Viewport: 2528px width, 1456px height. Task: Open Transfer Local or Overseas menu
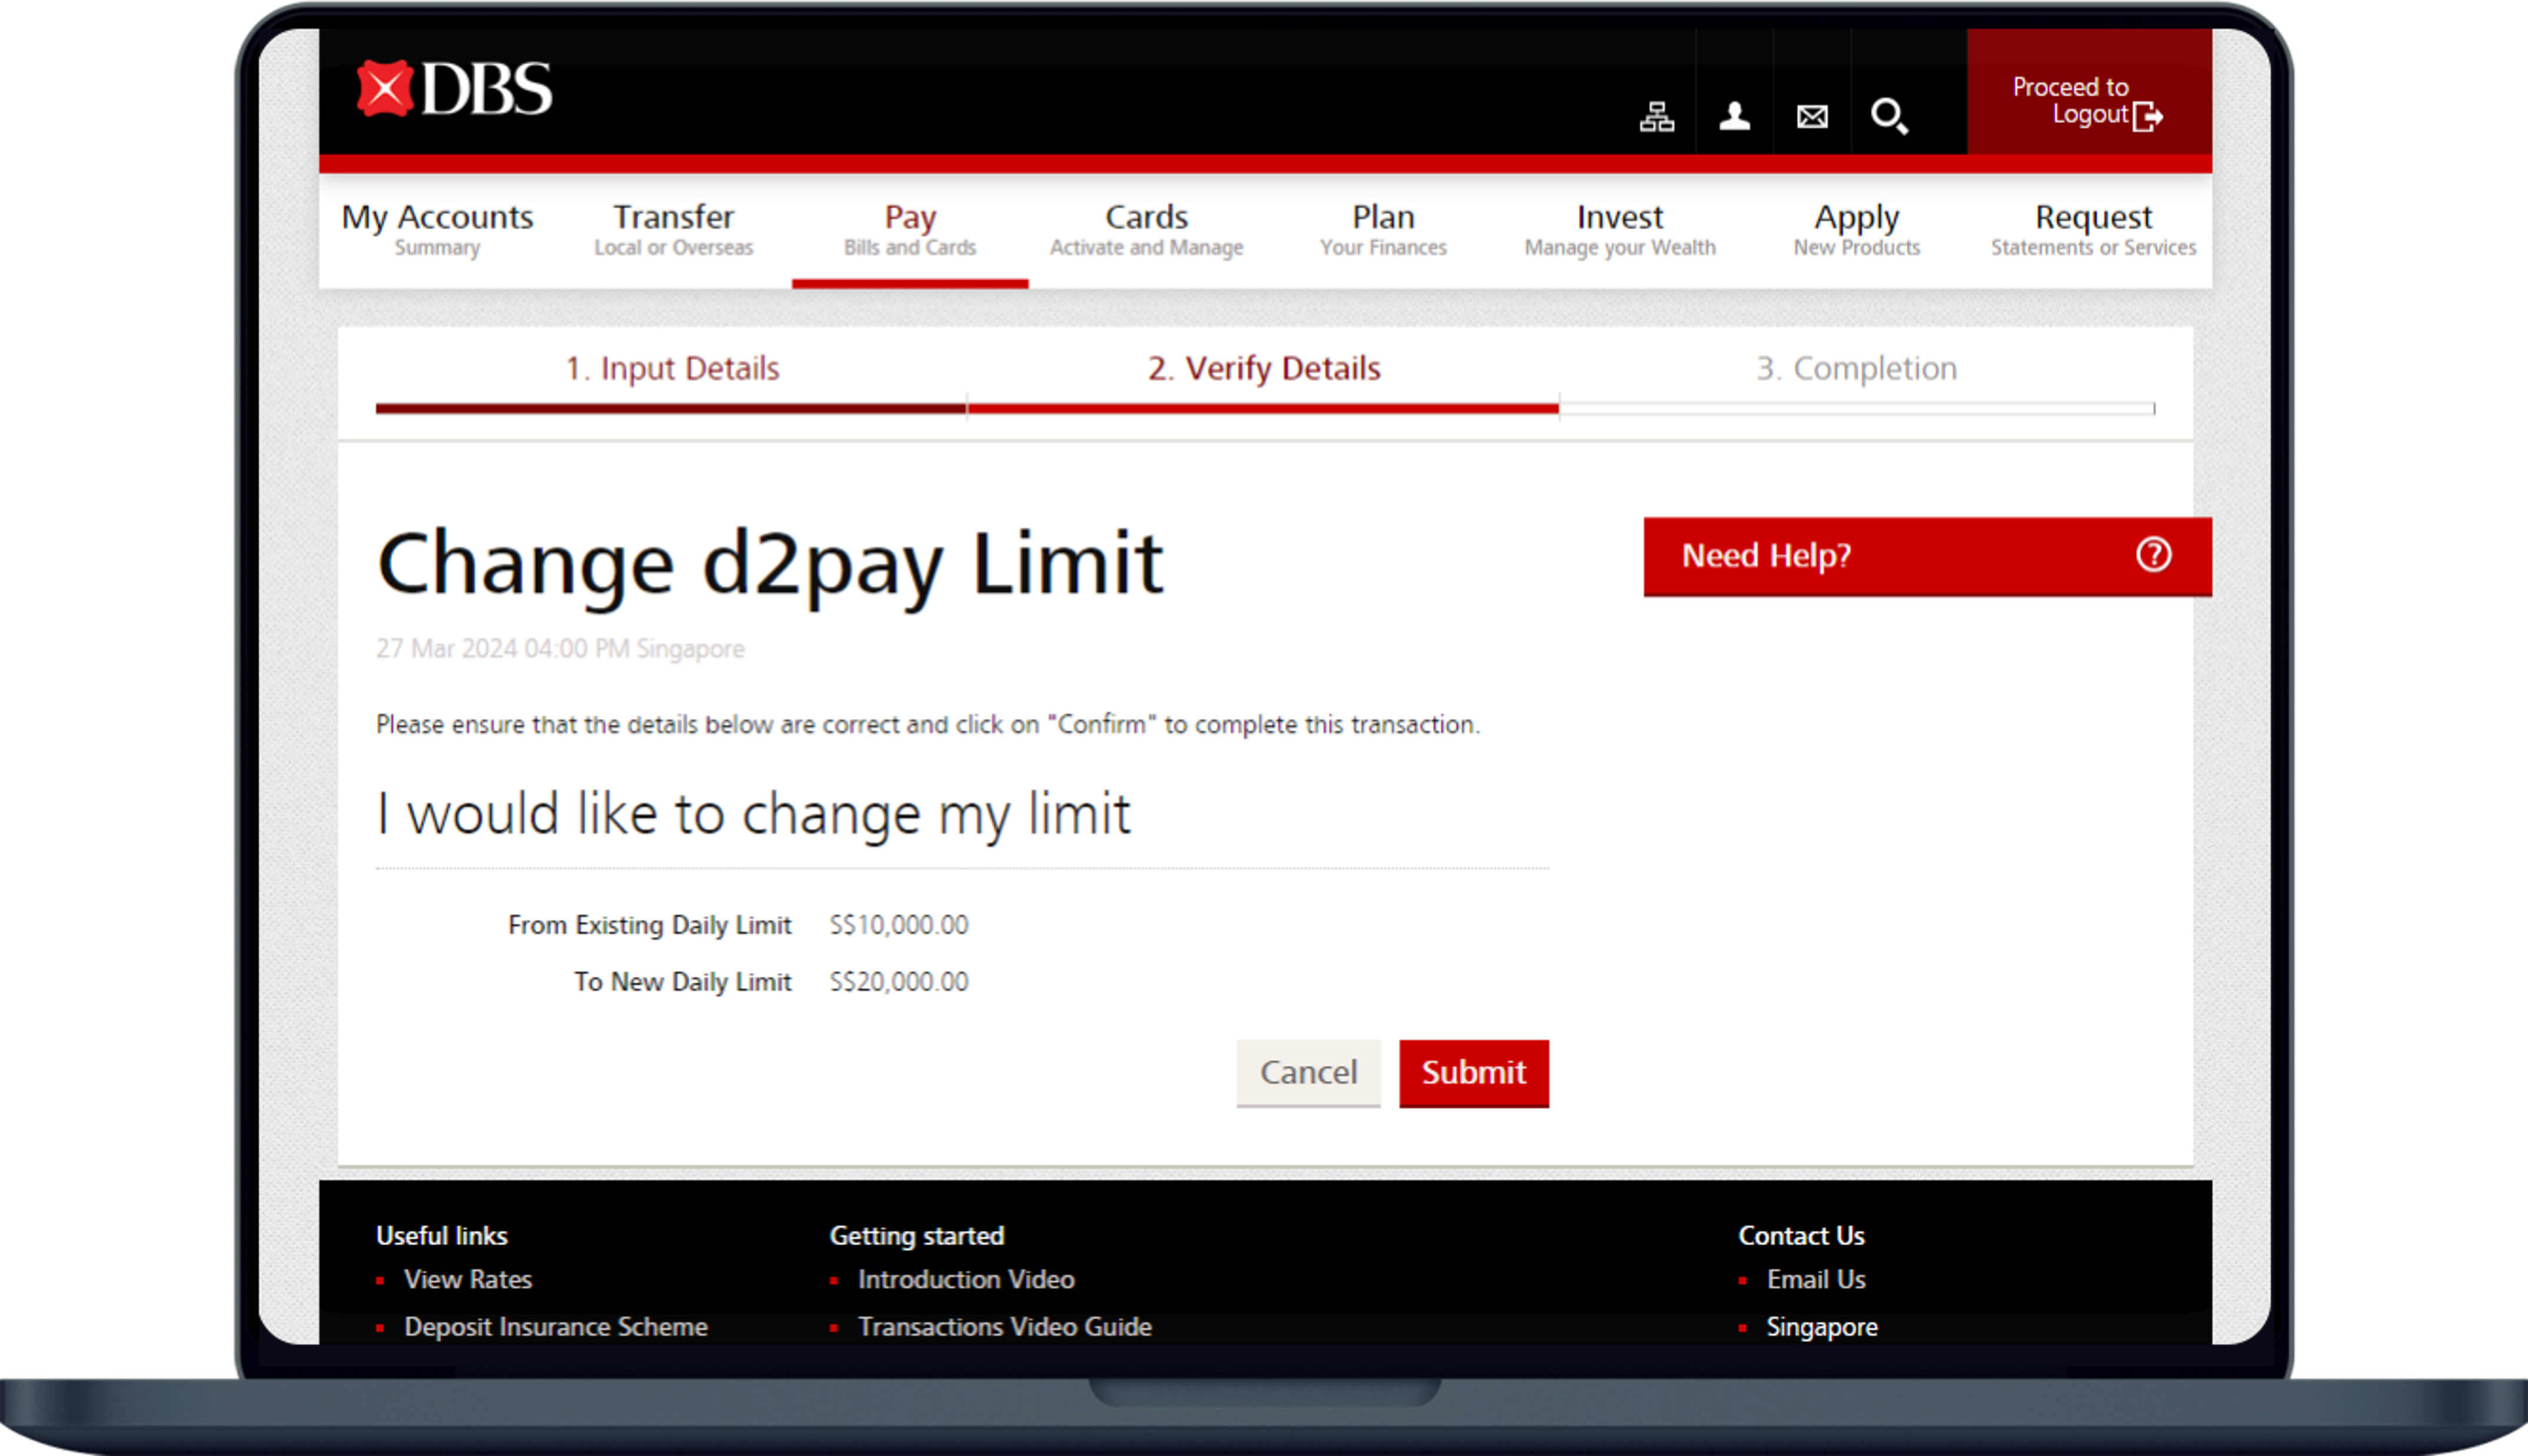673,230
